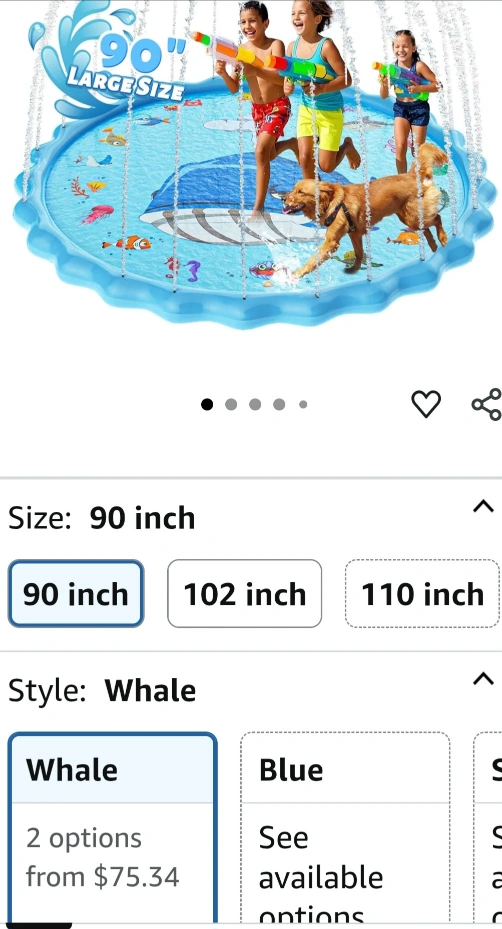
Task: Select the 90 inch size option
Action: [76, 594]
